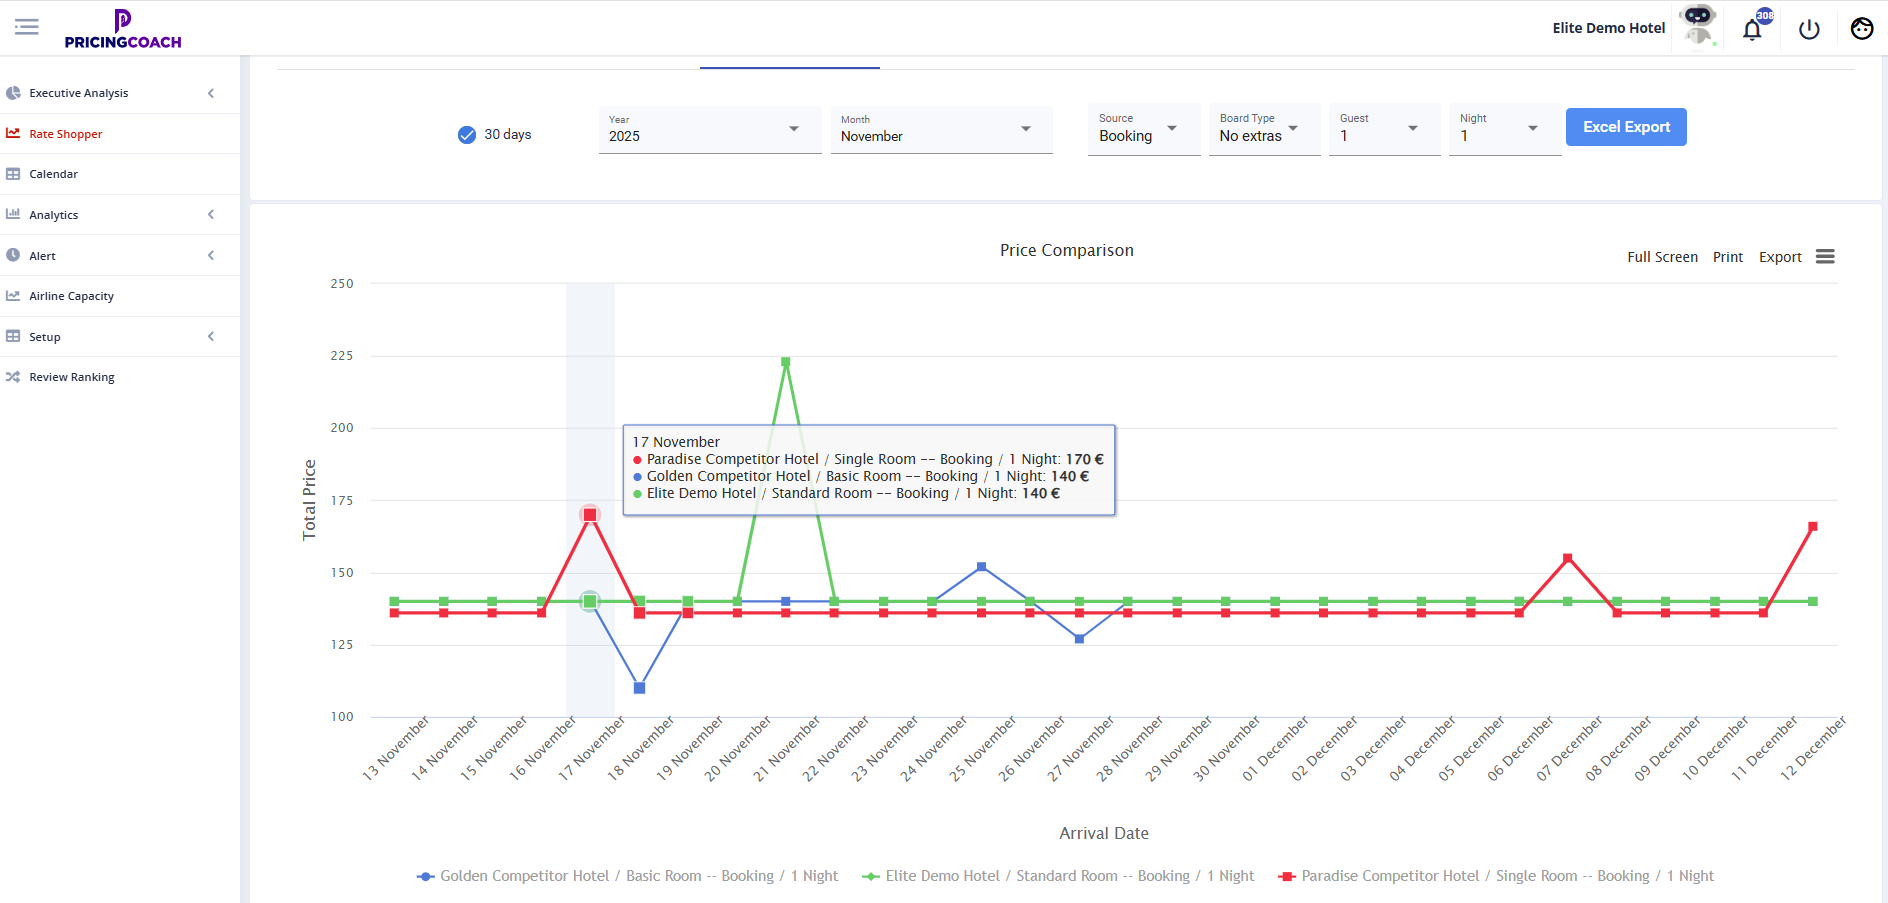Toggle the 30 days checkbox
This screenshot has height=903, width=1888.
point(467,135)
